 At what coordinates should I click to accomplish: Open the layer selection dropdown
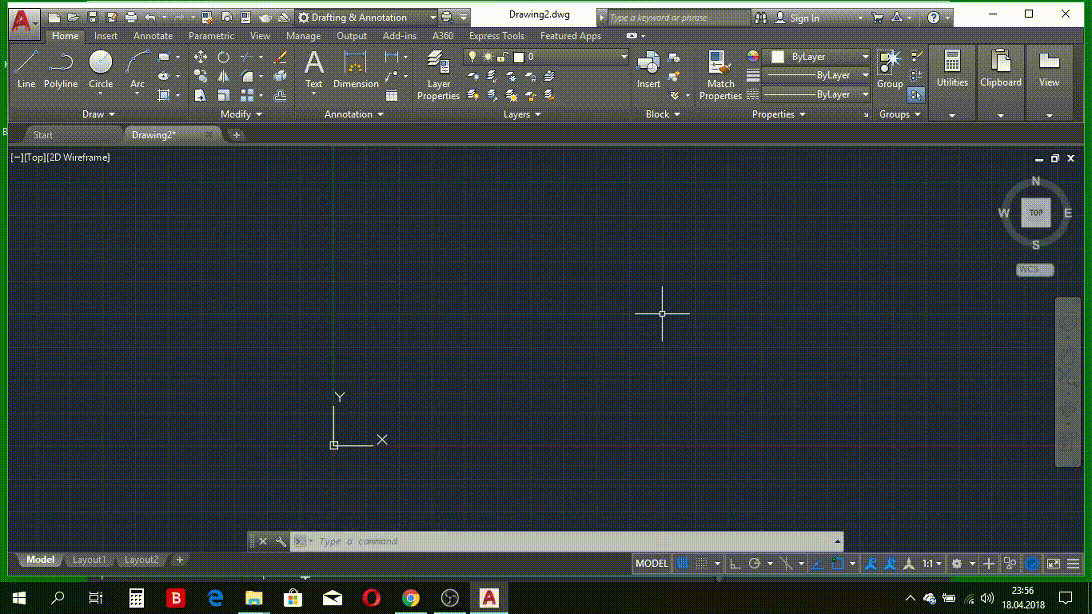[x=547, y=57]
